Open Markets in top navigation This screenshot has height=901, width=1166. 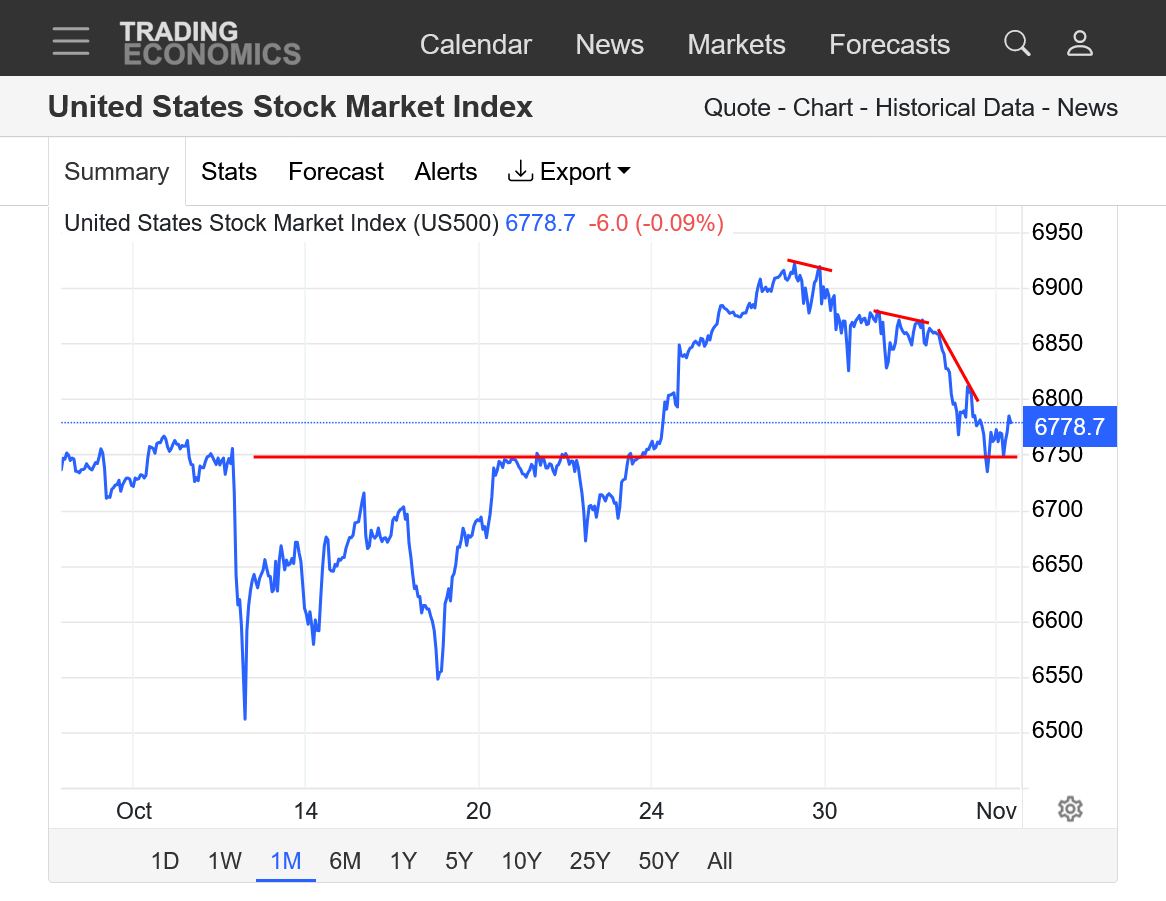tap(737, 45)
